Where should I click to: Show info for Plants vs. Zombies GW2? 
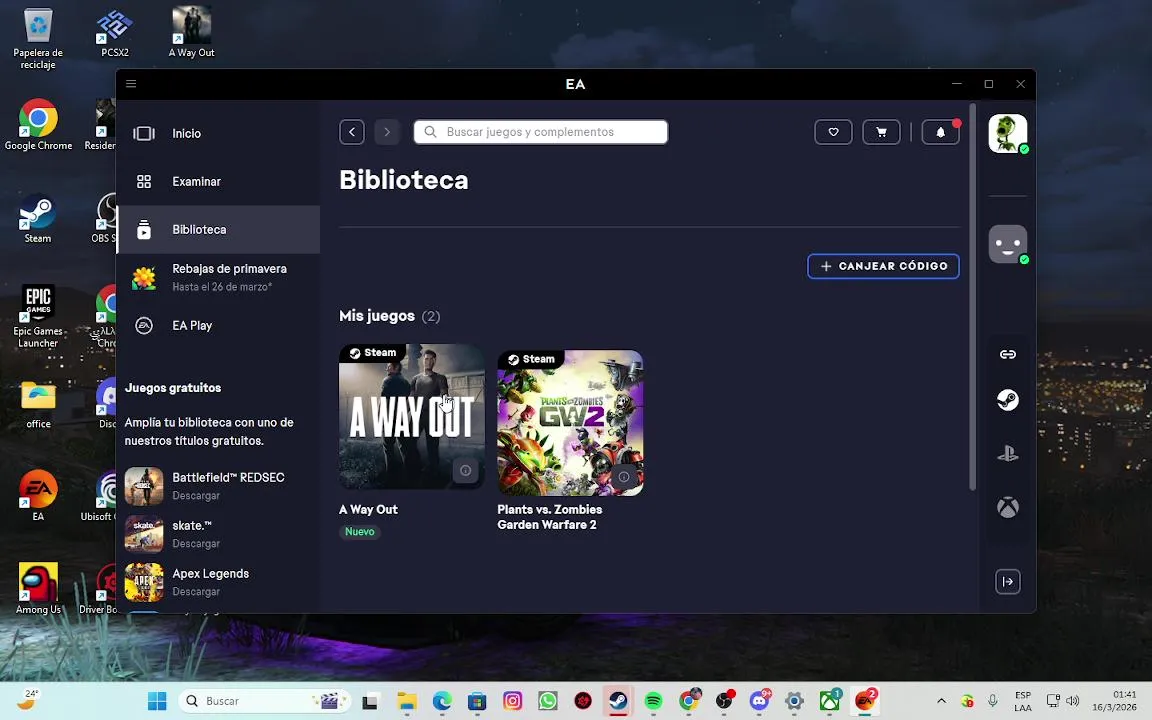(624, 477)
